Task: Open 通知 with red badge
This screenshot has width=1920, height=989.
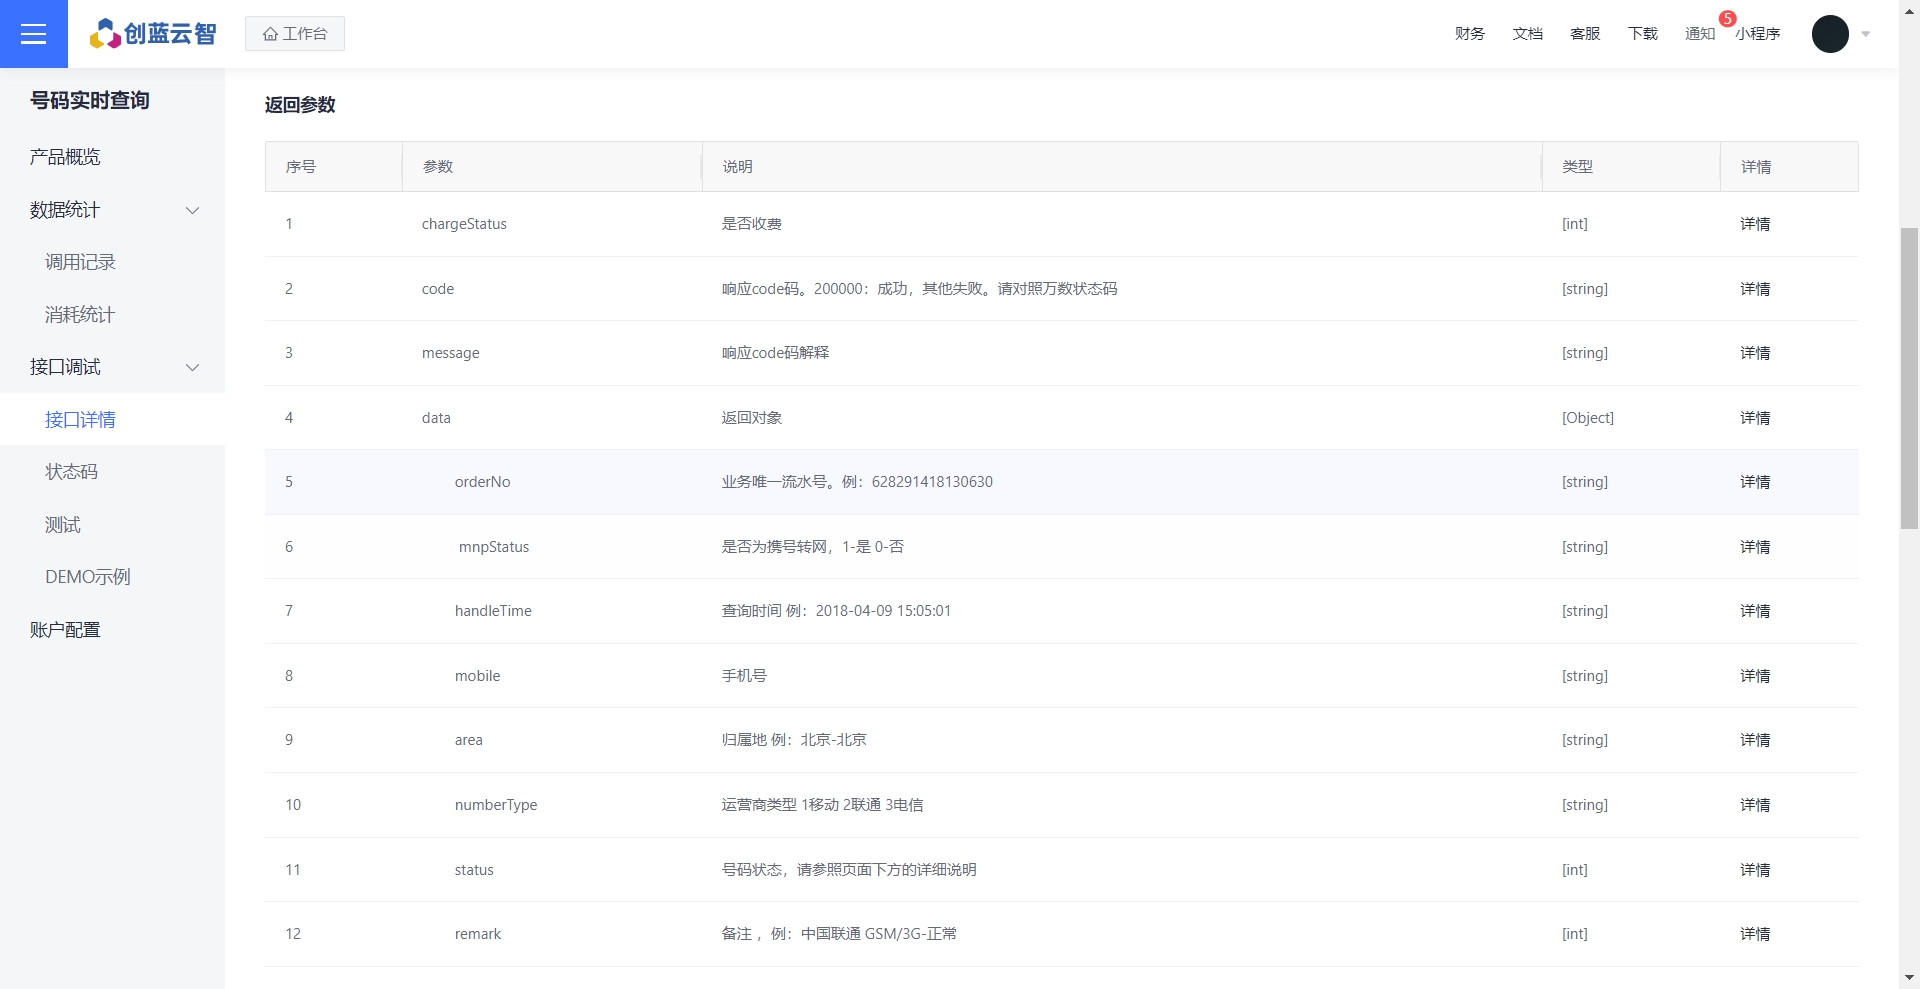Action: 1700,34
